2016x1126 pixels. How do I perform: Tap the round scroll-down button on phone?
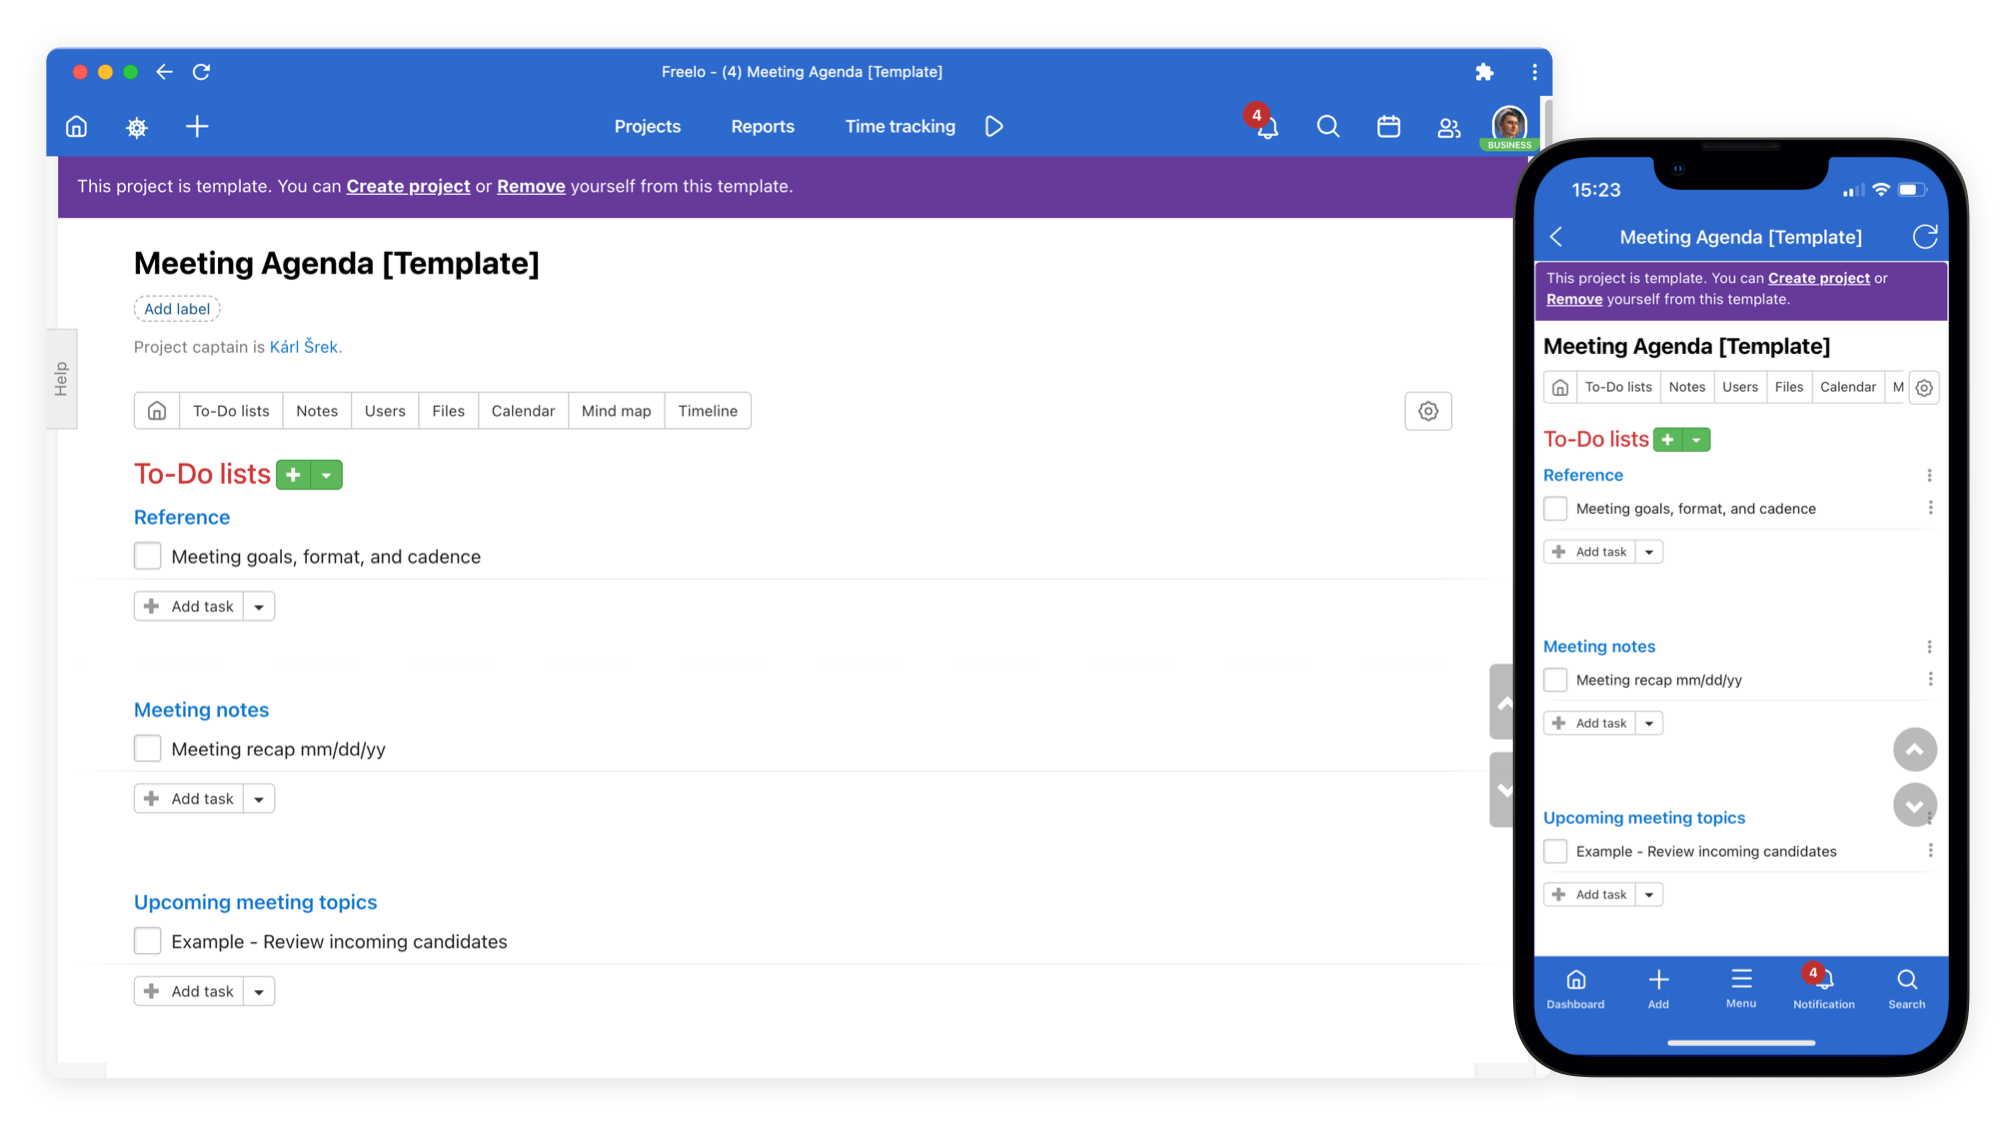tap(1915, 805)
